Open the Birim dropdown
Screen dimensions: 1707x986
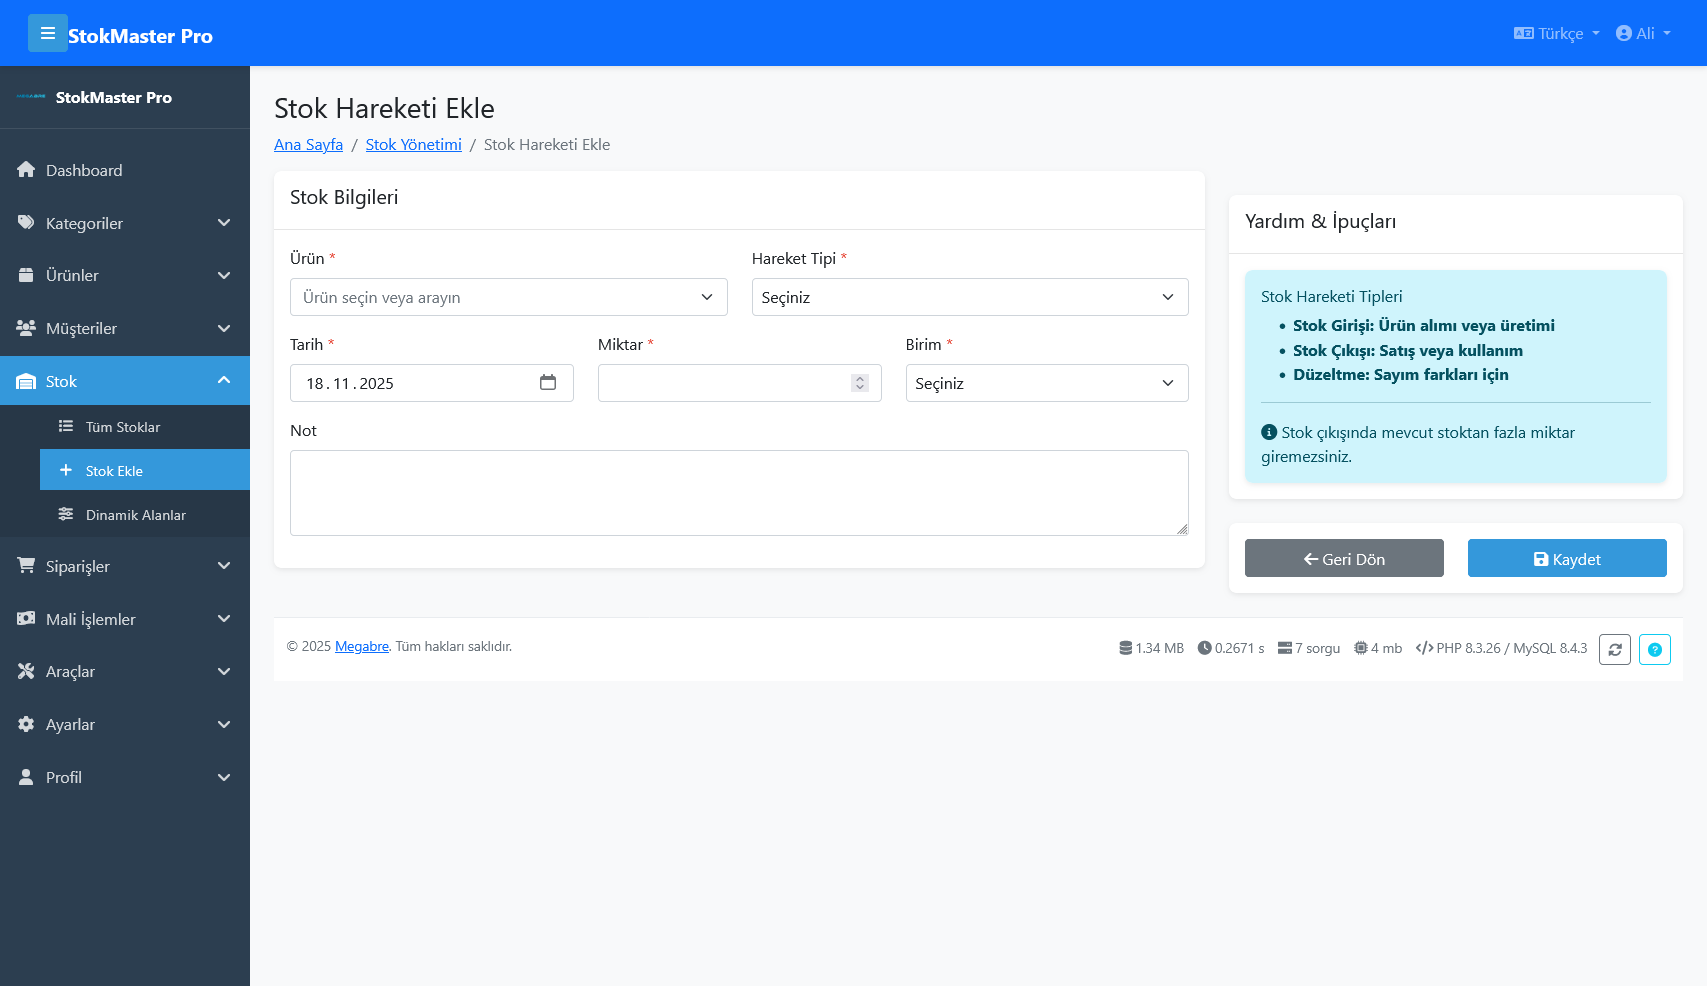pyautogui.click(x=1045, y=383)
